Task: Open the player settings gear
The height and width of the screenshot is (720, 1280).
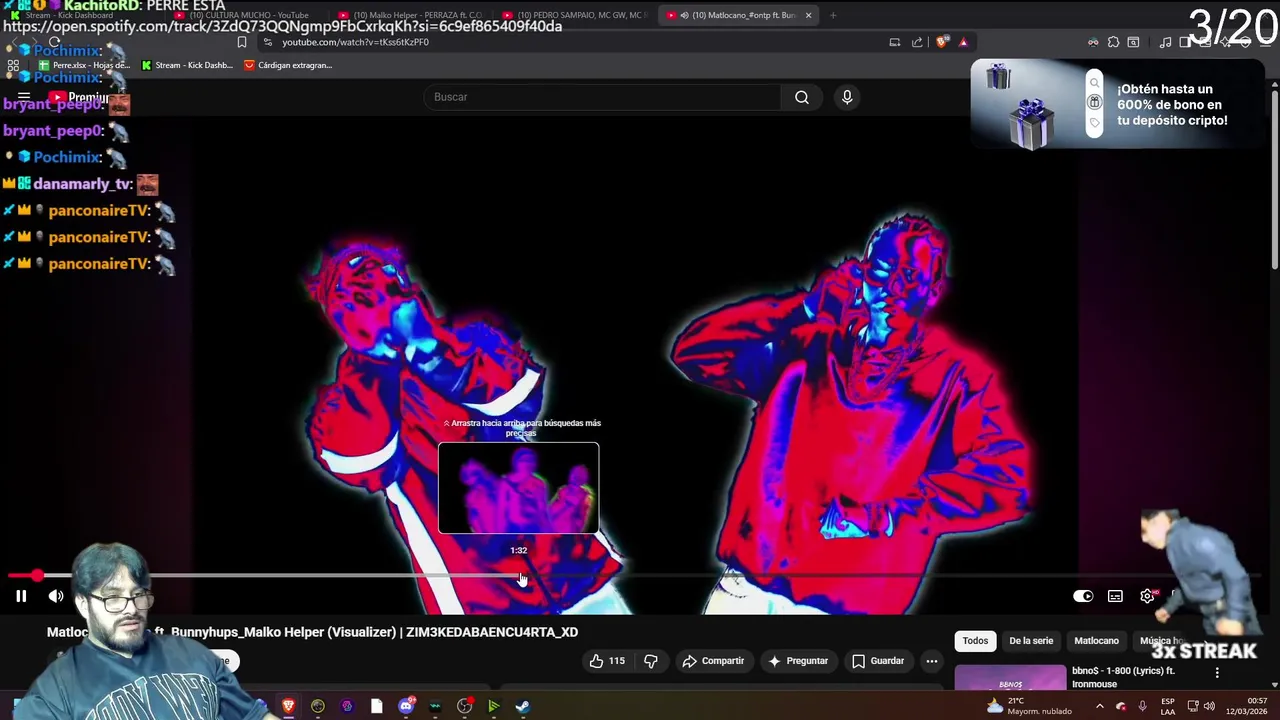Action: tap(1147, 596)
